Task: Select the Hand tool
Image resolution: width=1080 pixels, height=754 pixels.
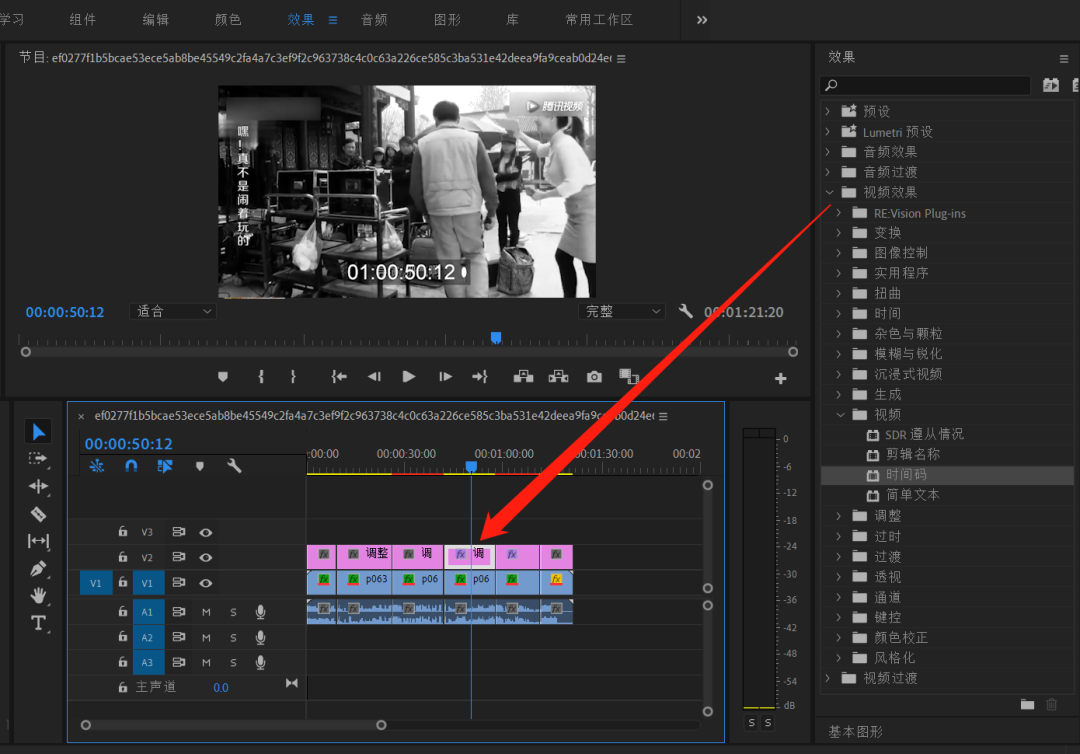Action: click(x=38, y=595)
